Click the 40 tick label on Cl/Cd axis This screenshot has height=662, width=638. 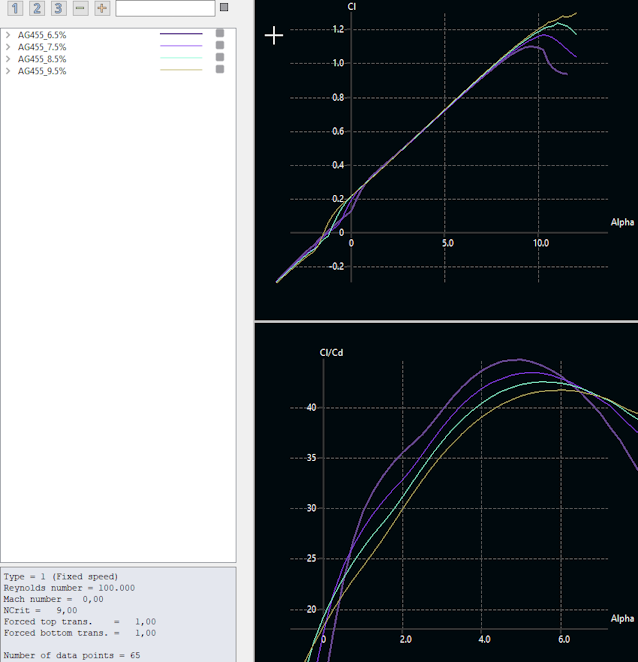click(x=312, y=407)
